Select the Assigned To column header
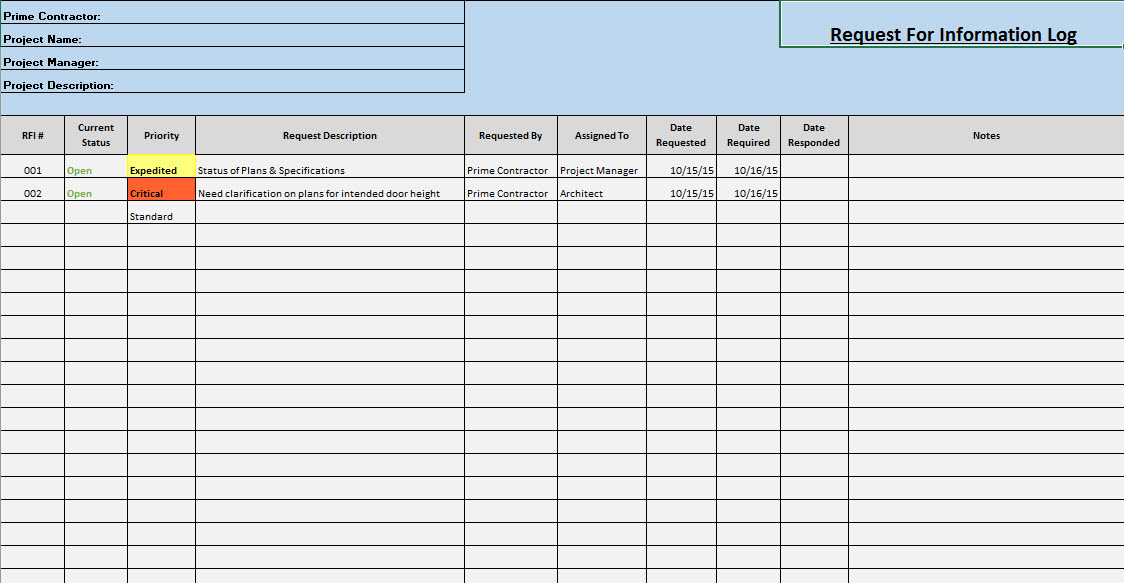This screenshot has width=1124, height=583. (x=602, y=136)
